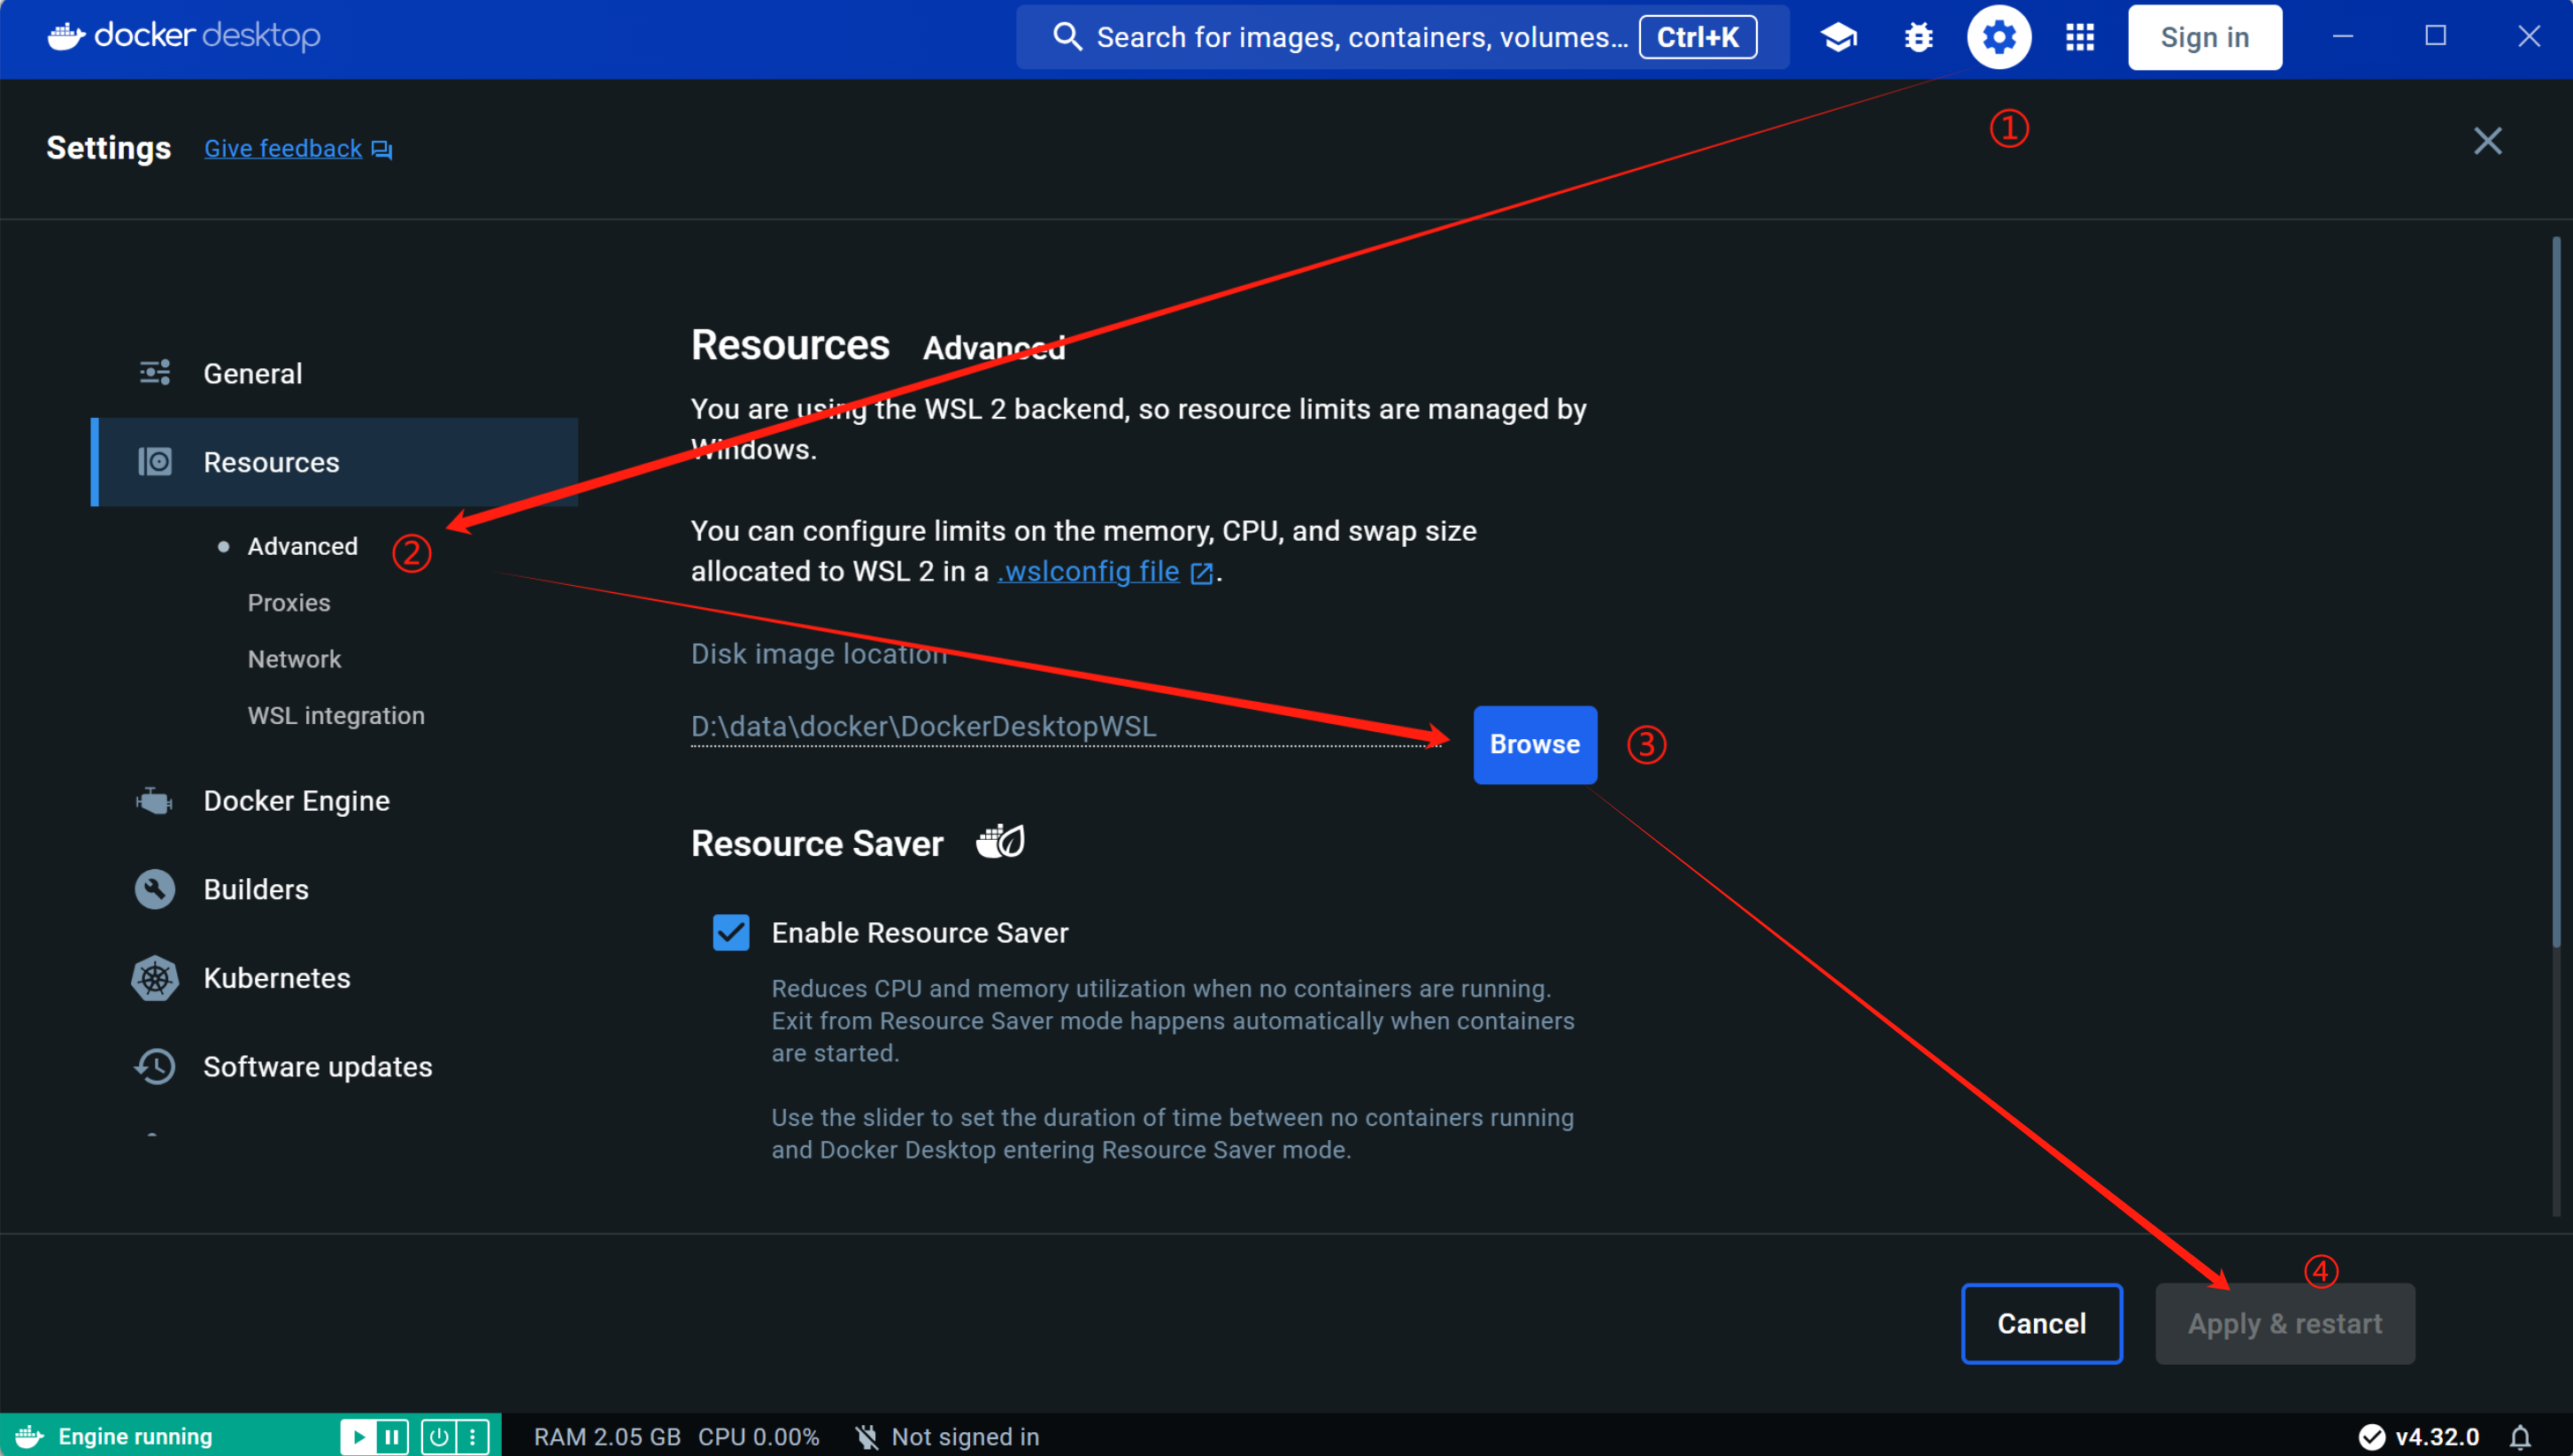Viewport: 2573px width, 1456px height.
Task: Open the engine three-dot options menu
Action: (473, 1437)
